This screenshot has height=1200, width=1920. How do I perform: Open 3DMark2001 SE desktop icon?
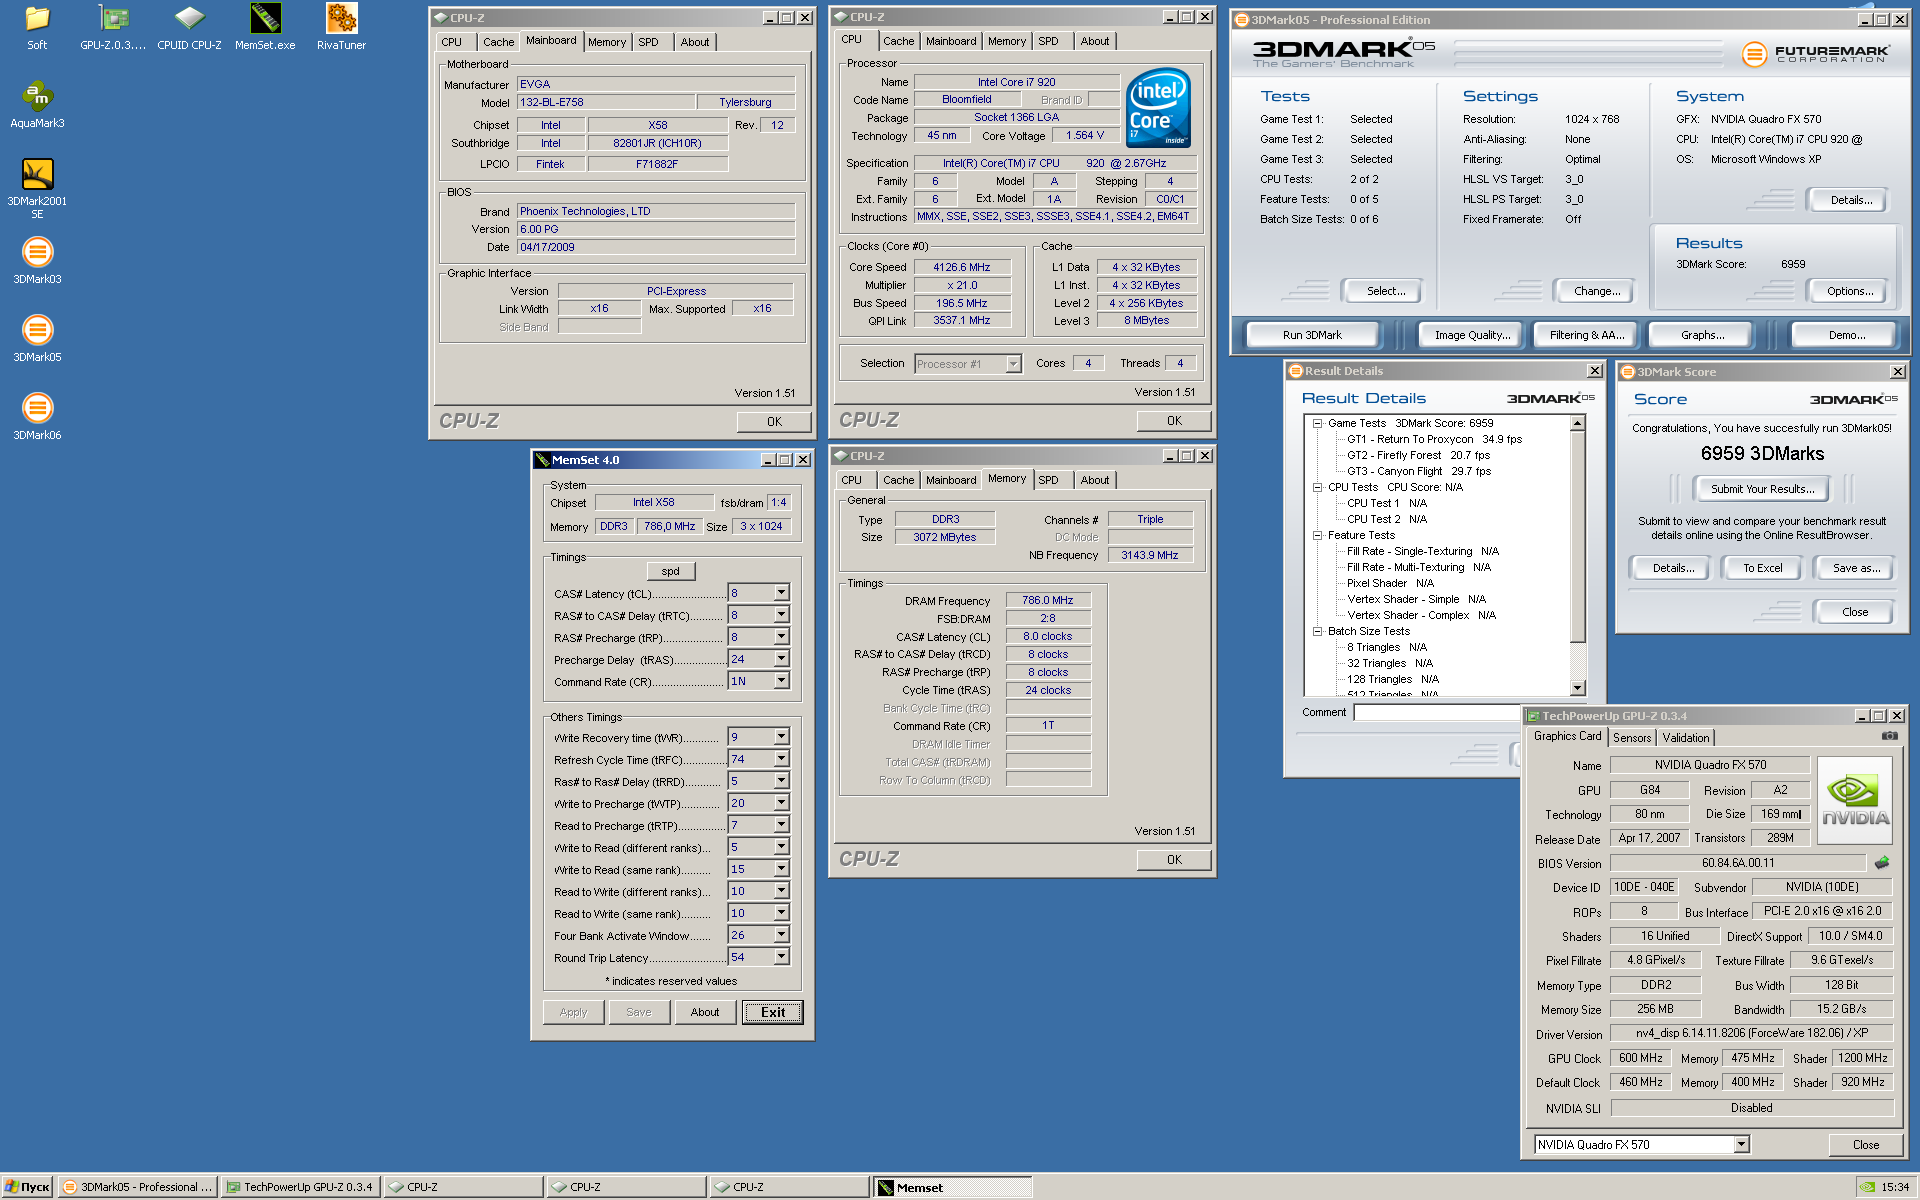pos(37,189)
